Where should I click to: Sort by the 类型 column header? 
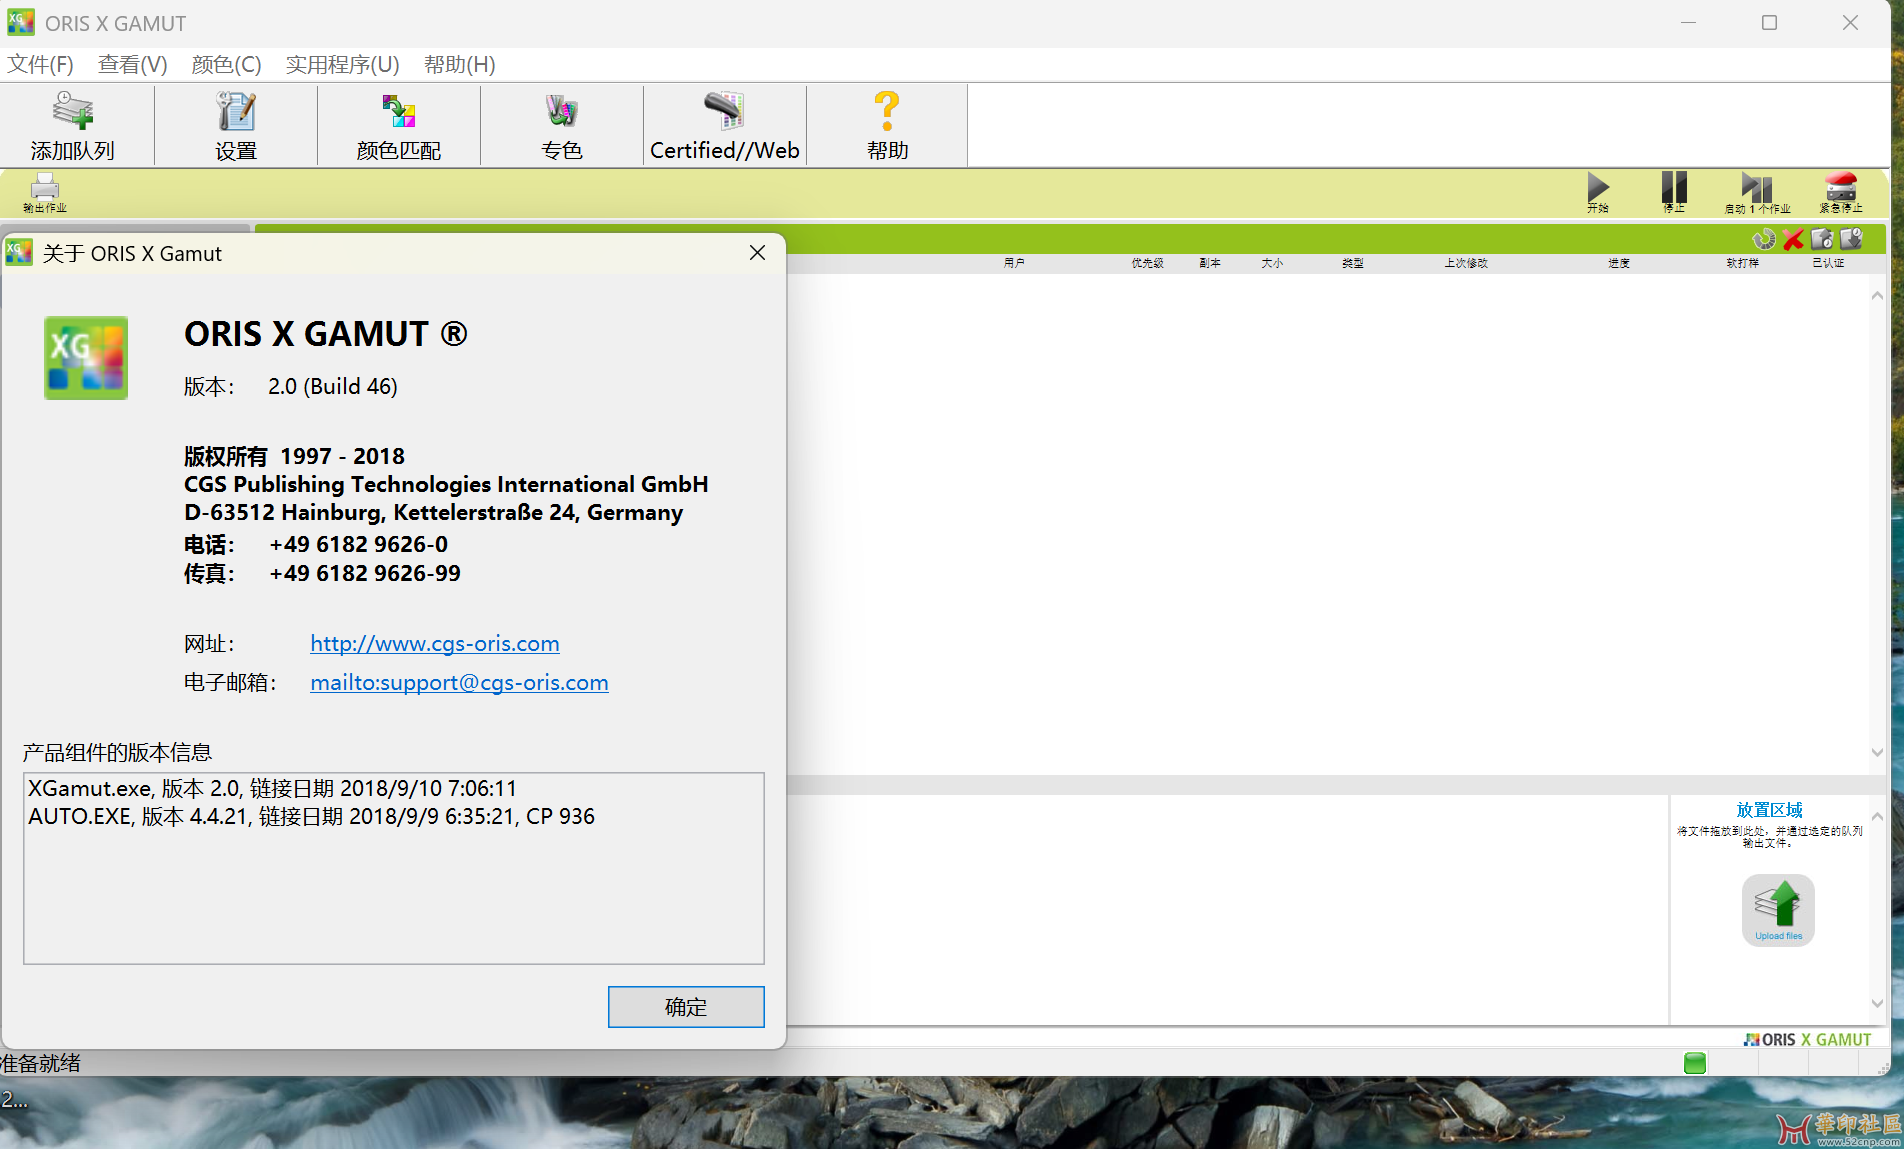point(1353,263)
